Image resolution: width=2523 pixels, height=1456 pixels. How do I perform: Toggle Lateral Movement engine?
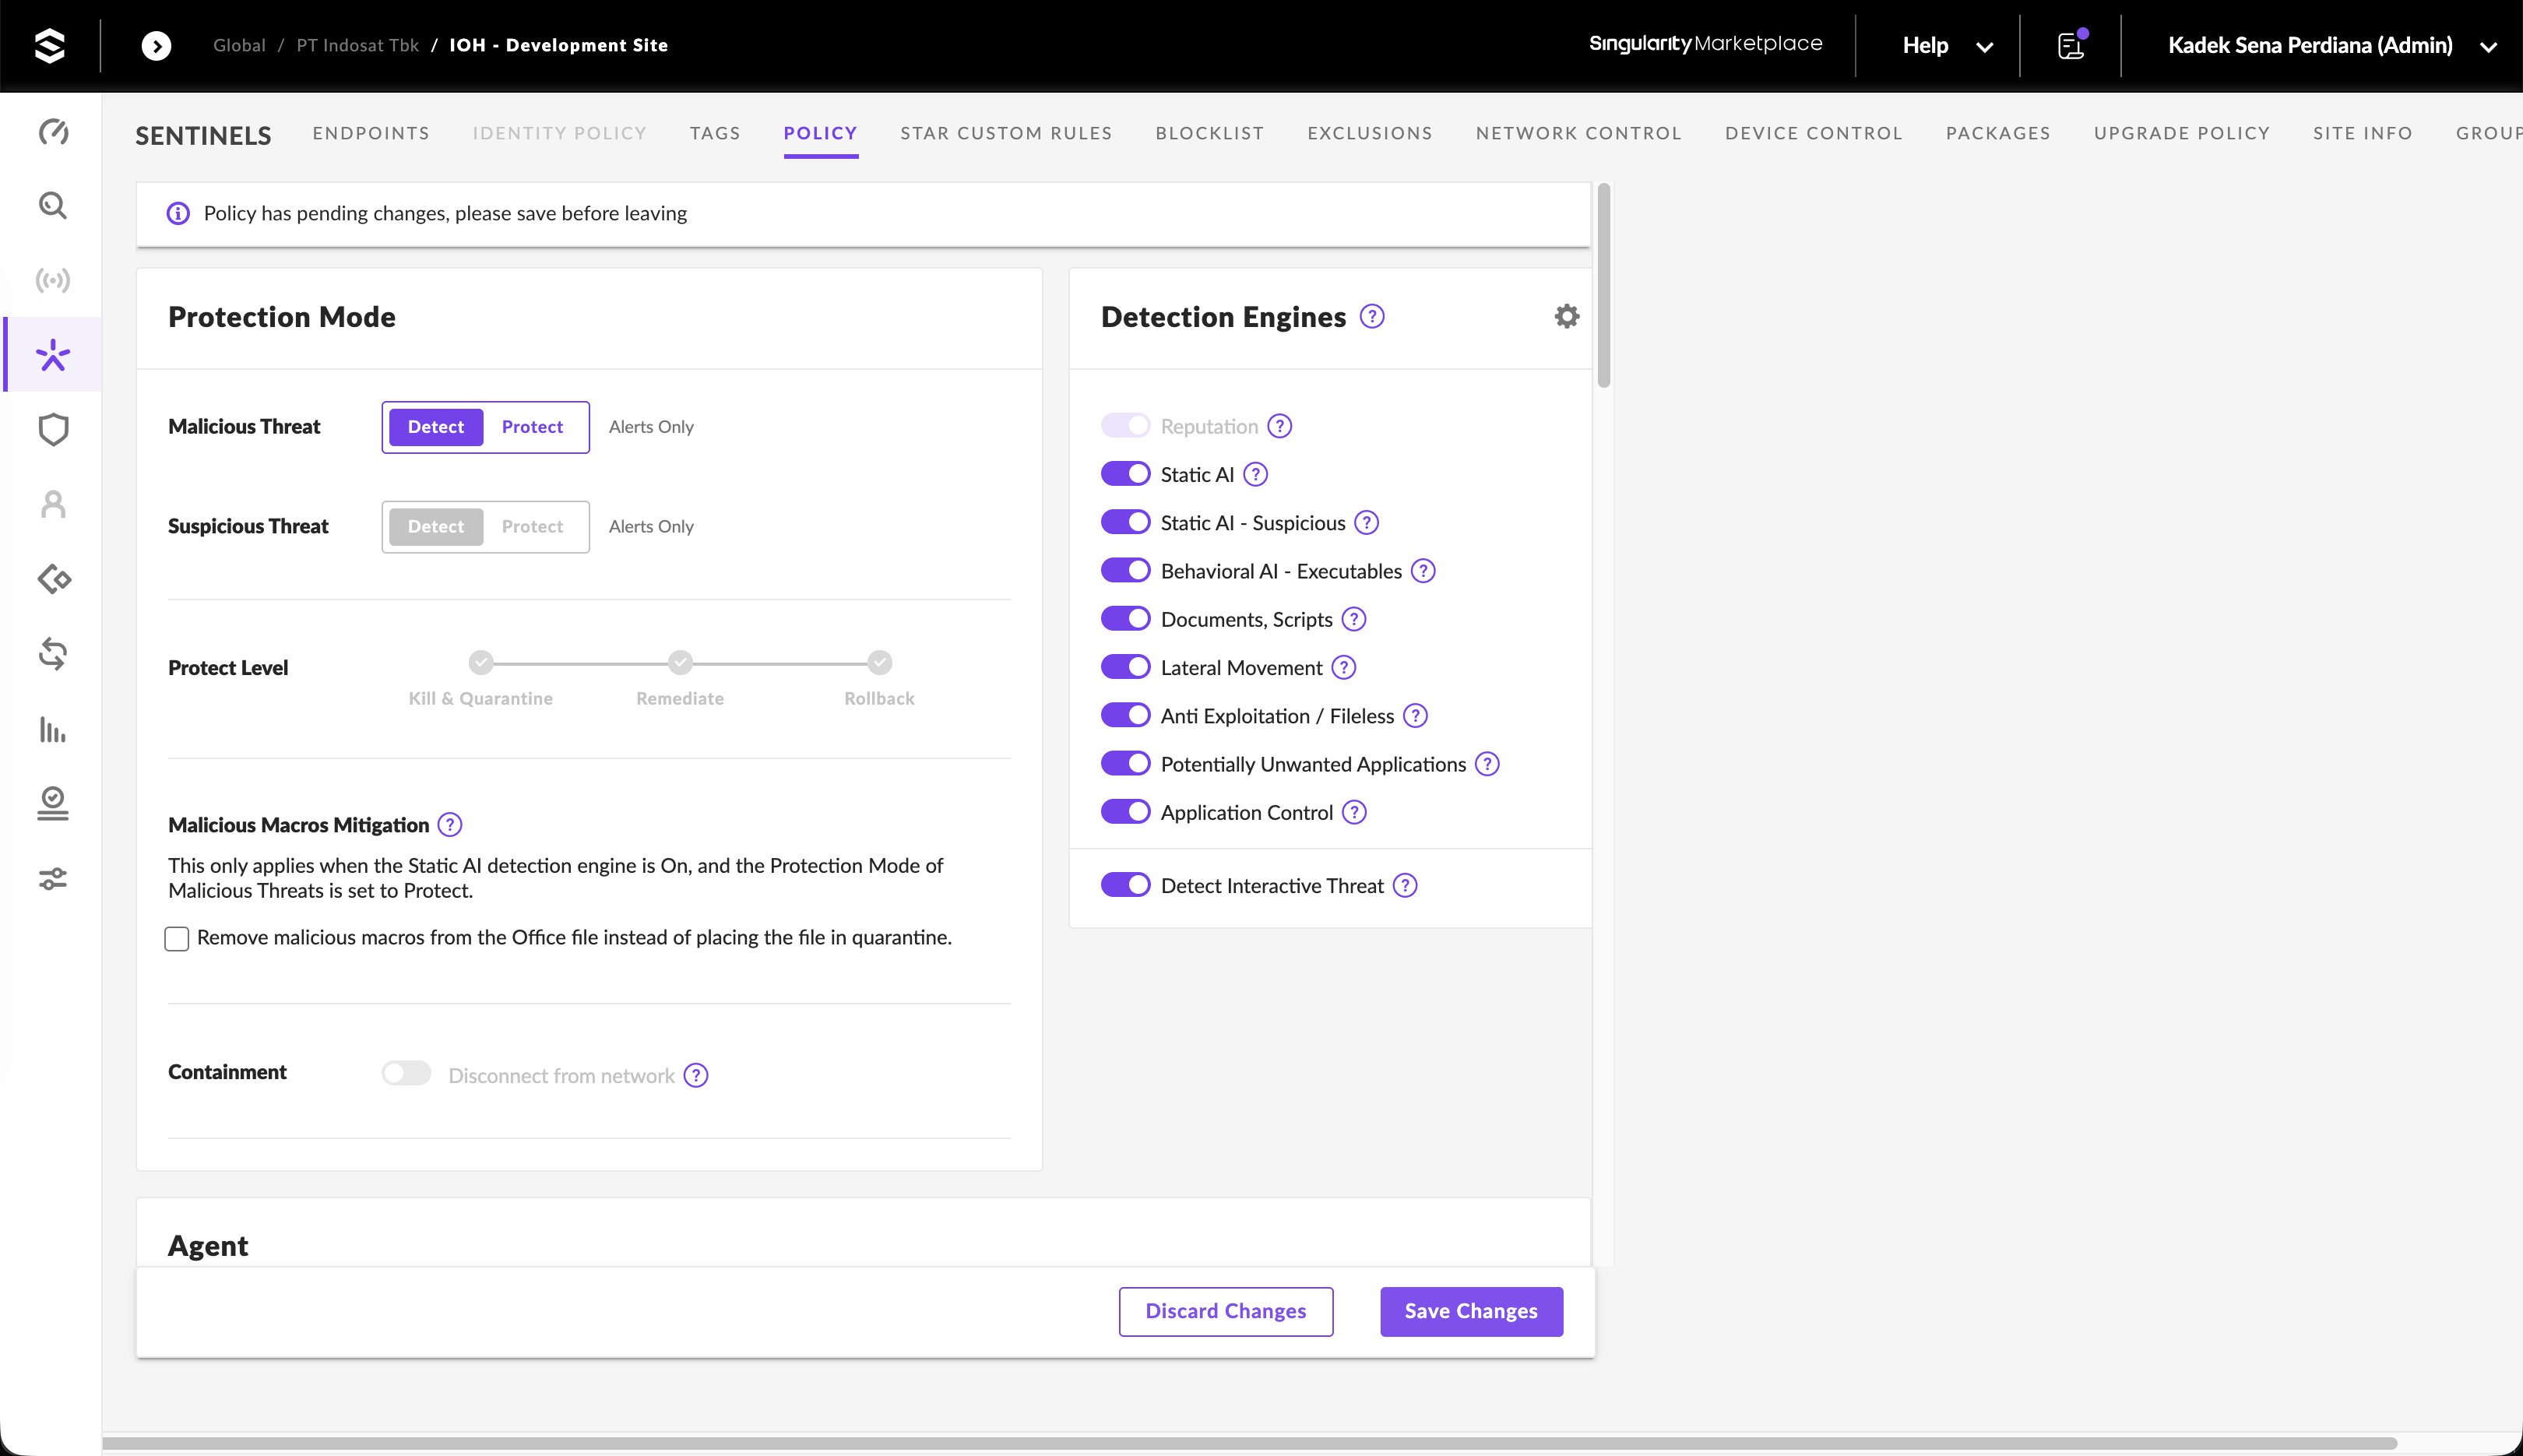pos(1126,667)
